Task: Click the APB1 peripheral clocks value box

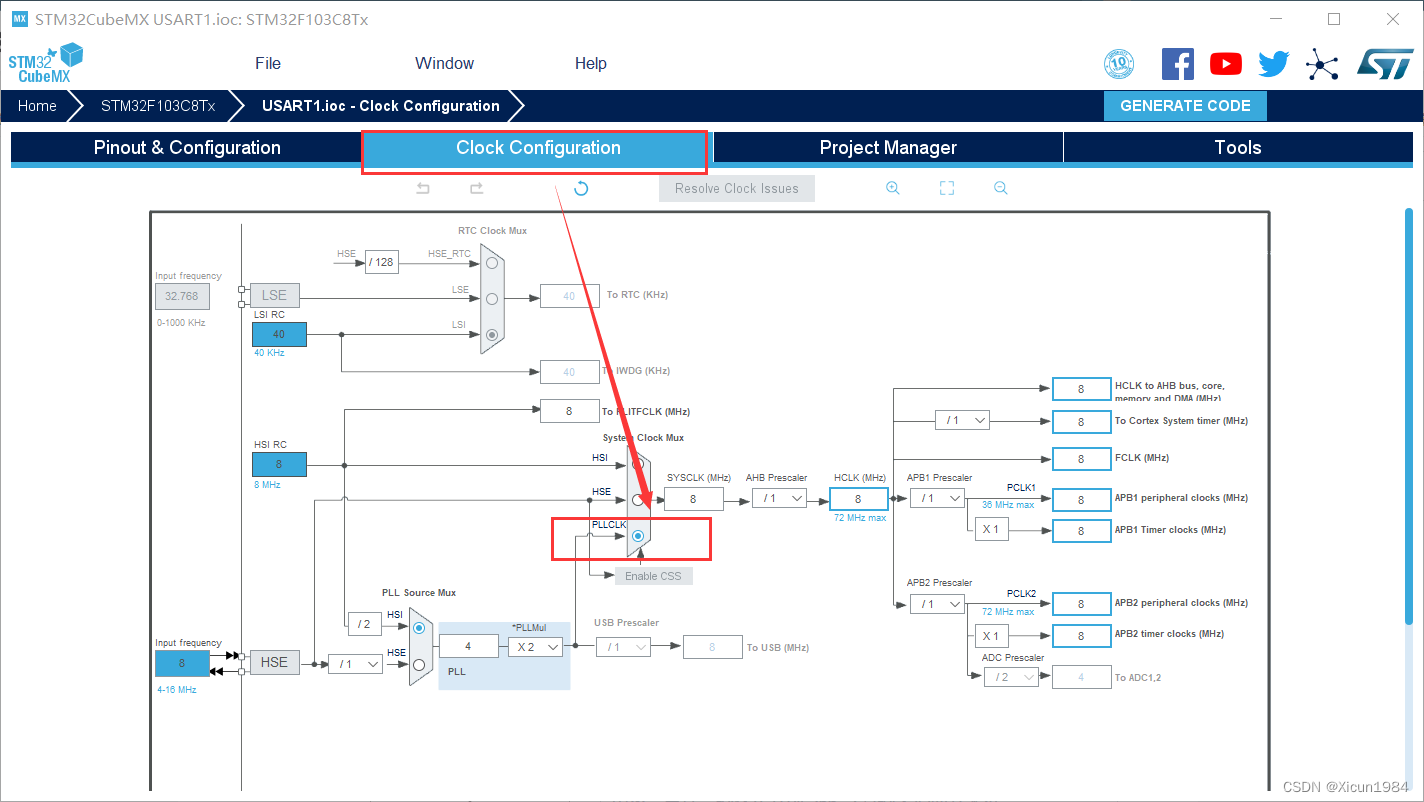Action: (1081, 499)
